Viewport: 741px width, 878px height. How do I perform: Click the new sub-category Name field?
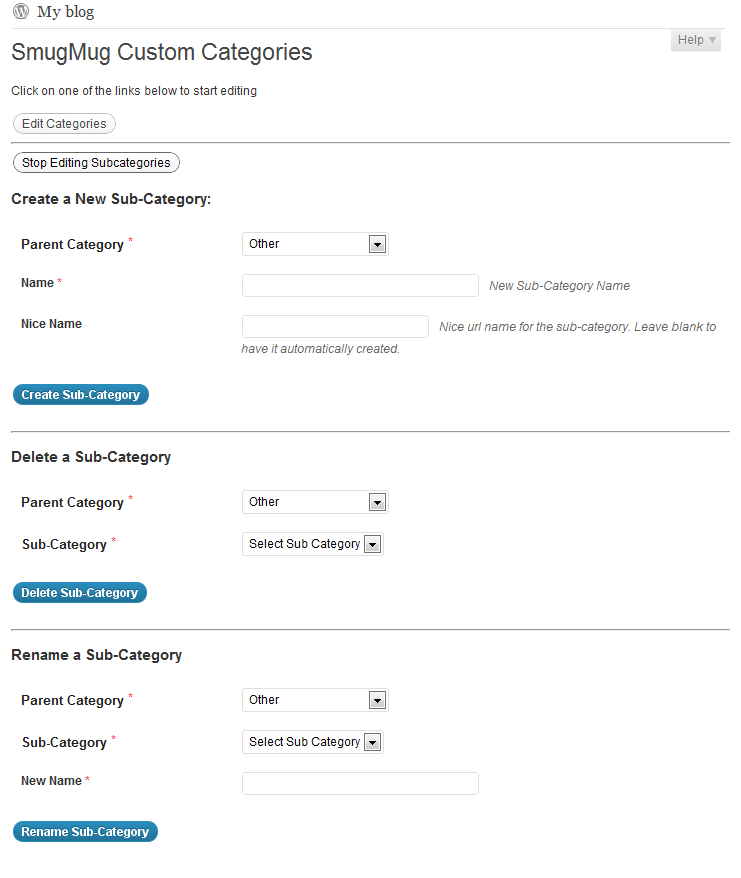(x=360, y=286)
